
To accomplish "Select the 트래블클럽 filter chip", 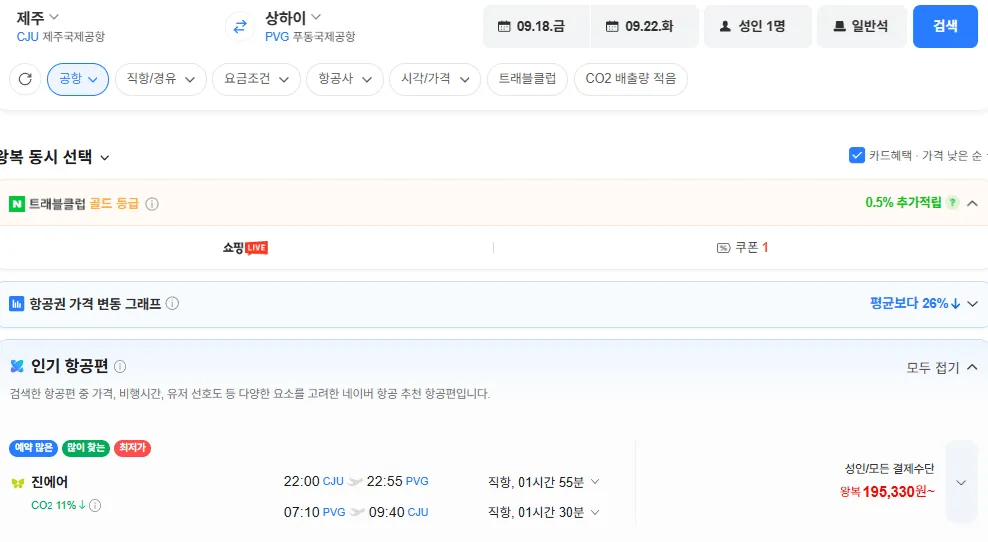I will pos(527,79).
